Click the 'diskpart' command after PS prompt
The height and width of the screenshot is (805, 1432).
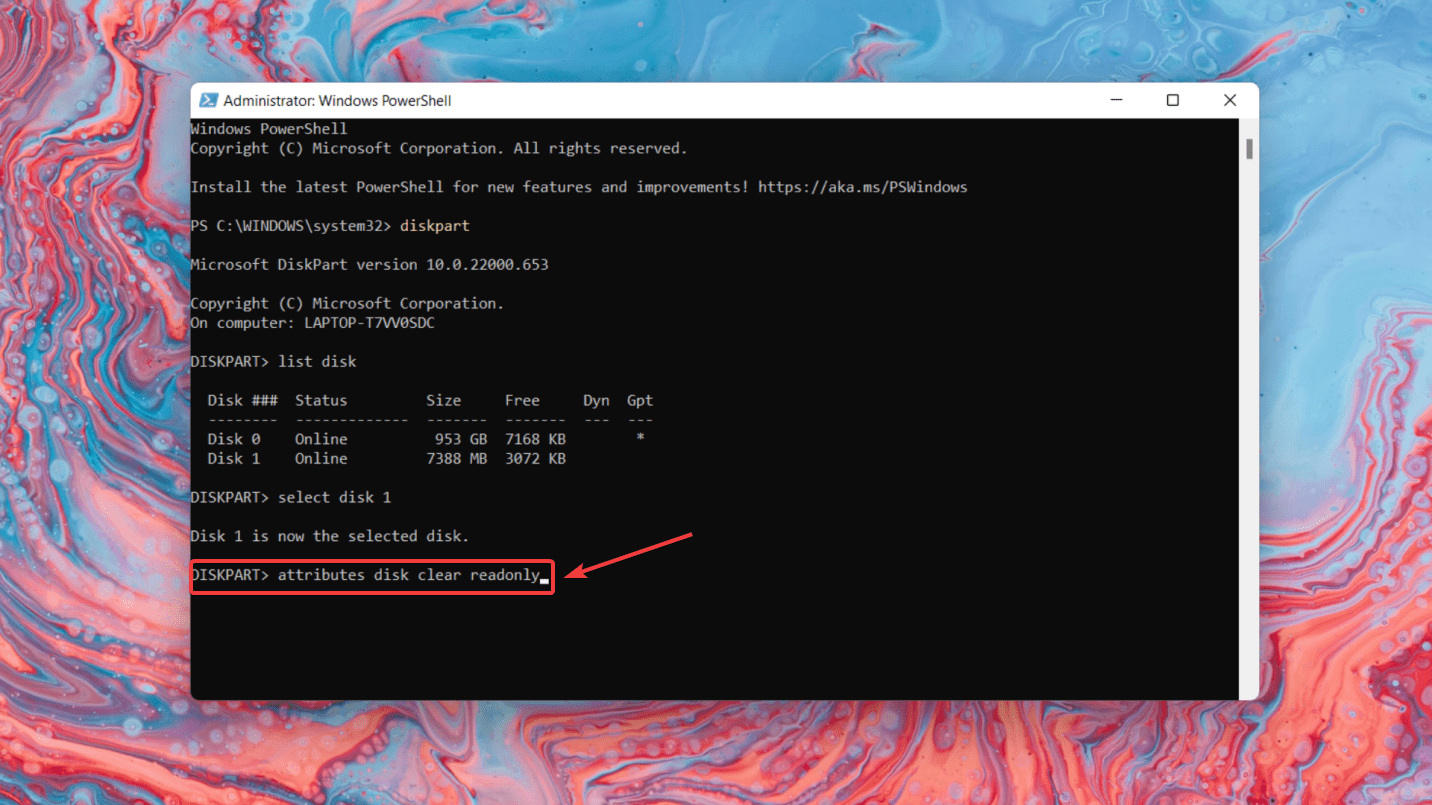(435, 226)
